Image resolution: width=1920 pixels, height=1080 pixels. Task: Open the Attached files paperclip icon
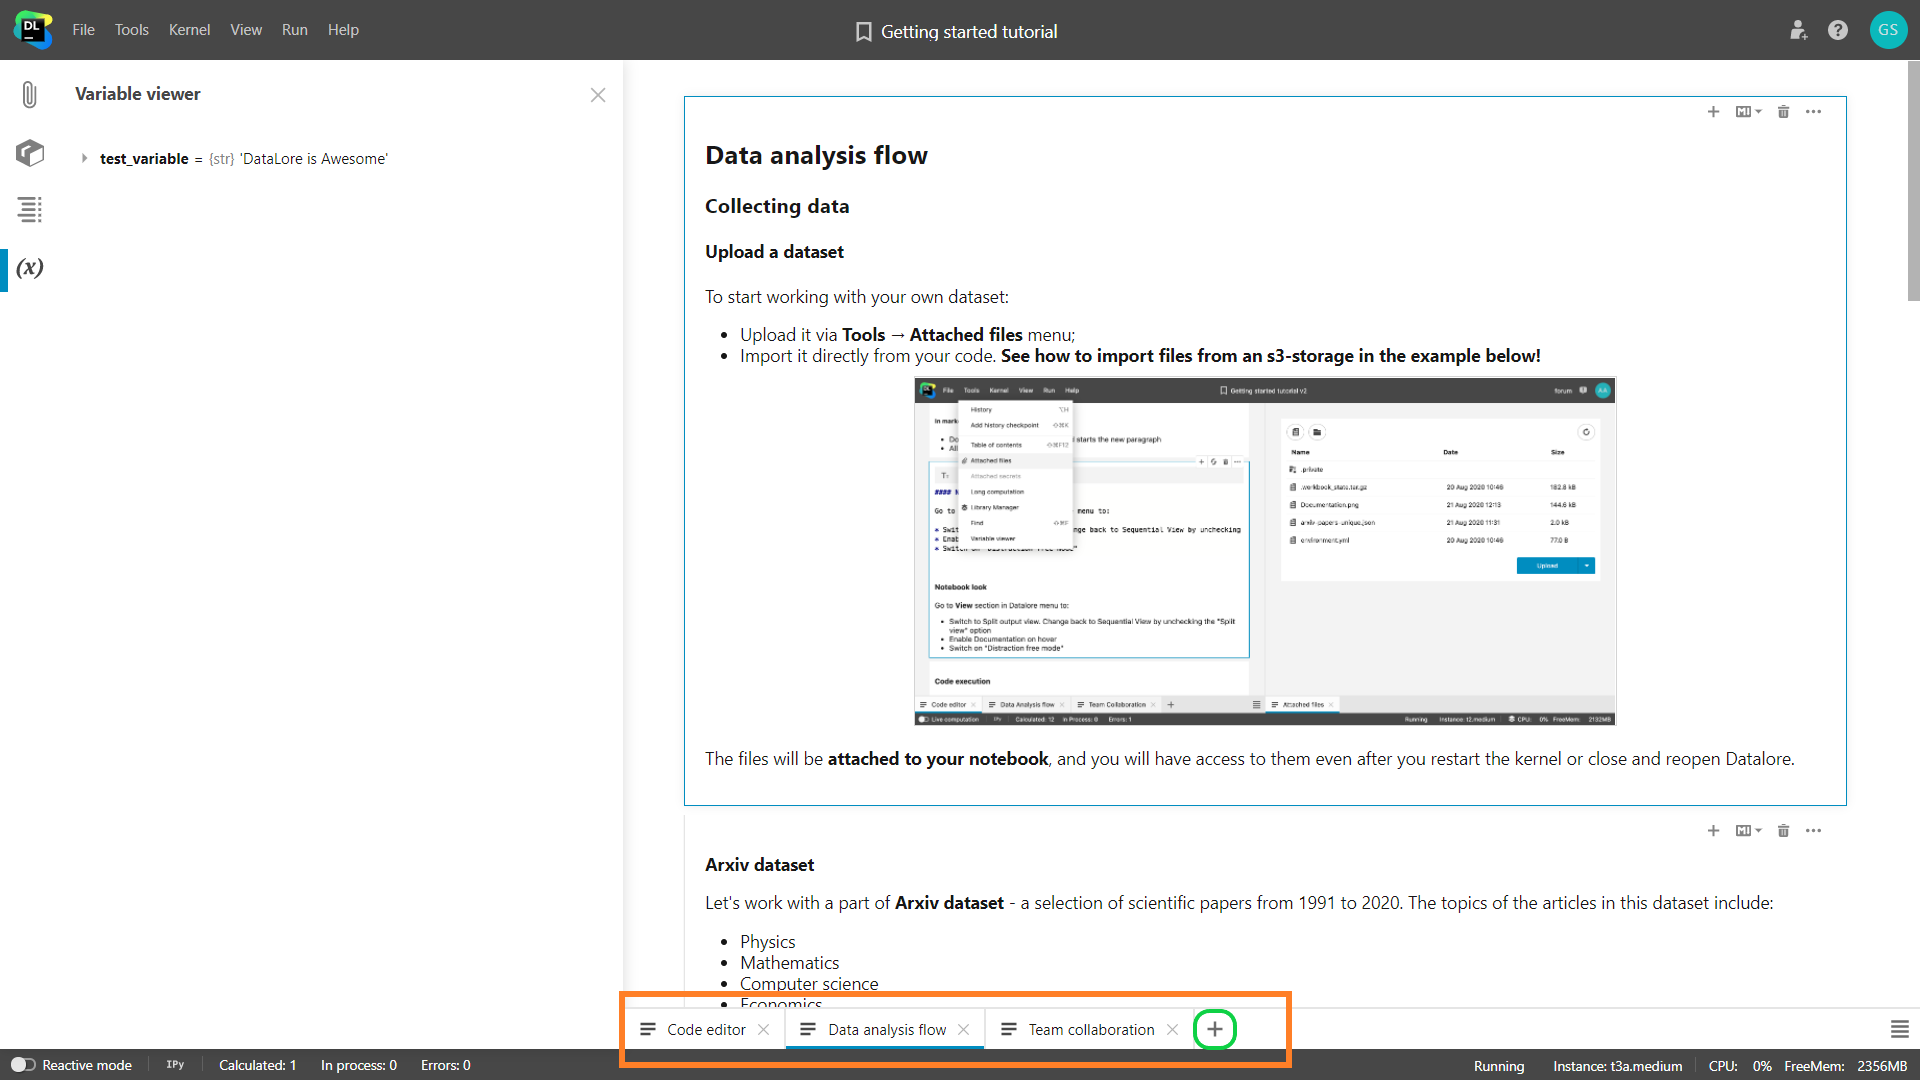(30, 95)
